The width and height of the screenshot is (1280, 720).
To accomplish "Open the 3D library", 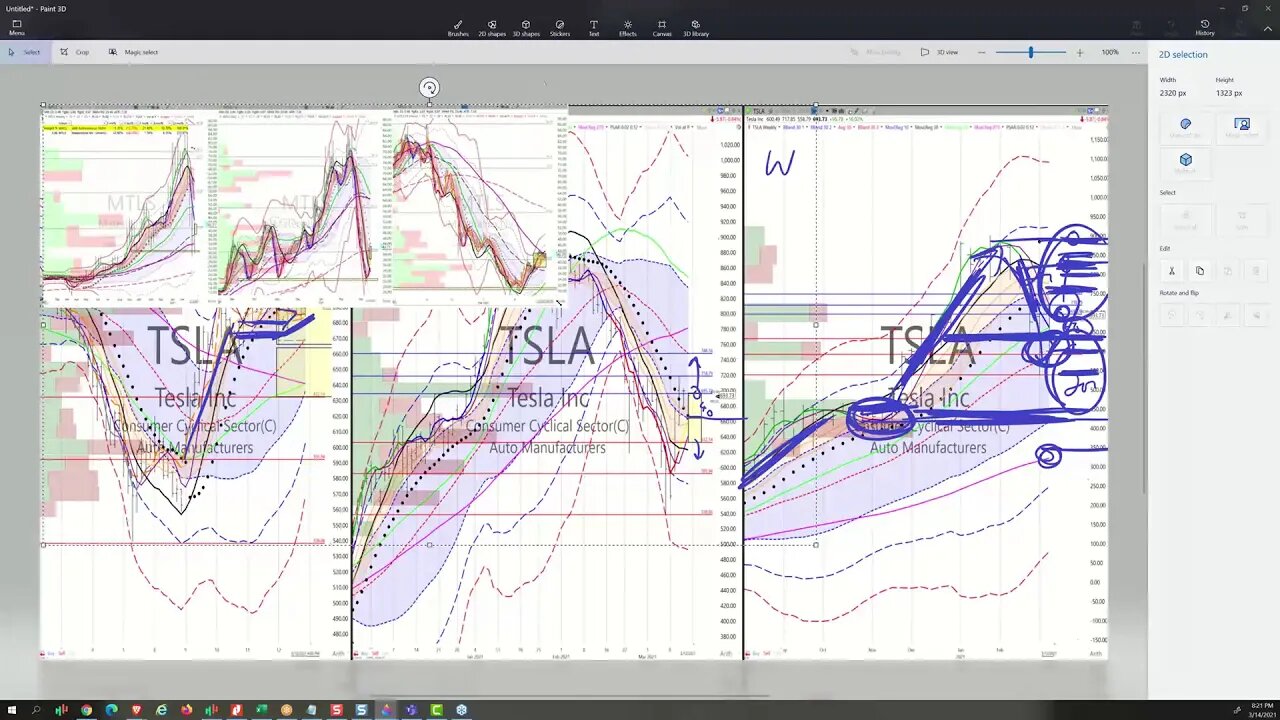I will [696, 28].
